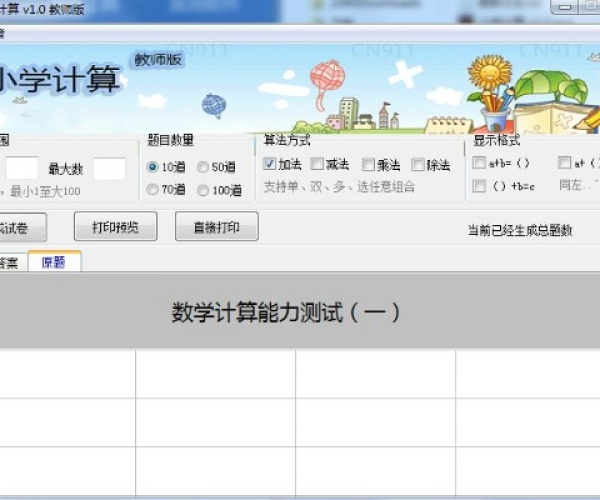Switch to the 原题 tab
This screenshot has width=600, height=500.
(54, 262)
